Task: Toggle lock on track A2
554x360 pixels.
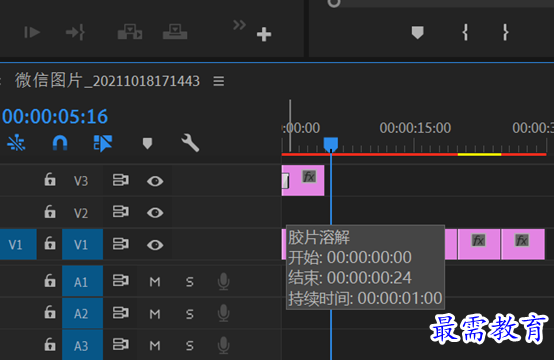Action: (x=50, y=313)
